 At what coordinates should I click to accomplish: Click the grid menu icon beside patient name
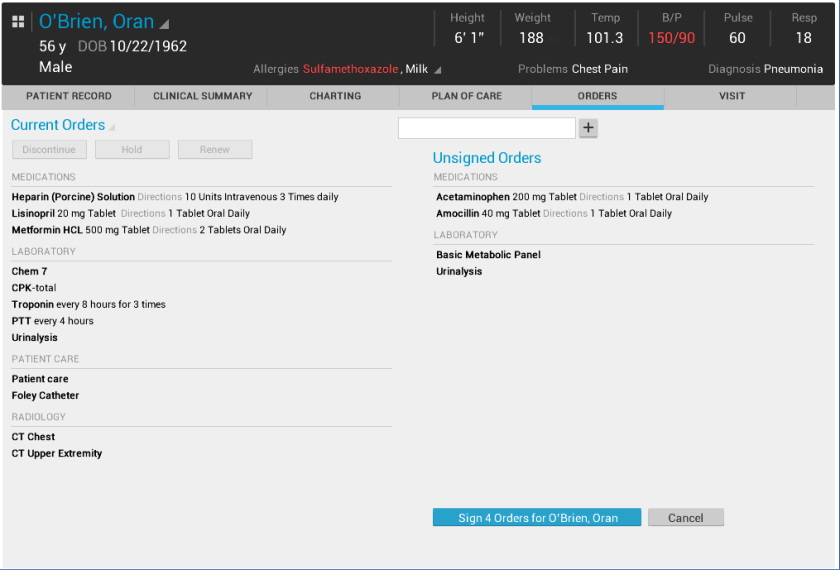18,22
